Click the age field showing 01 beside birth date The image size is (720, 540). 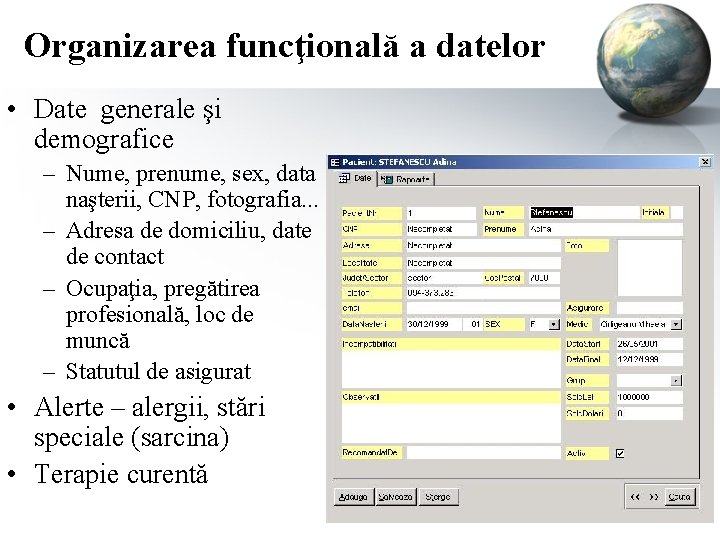point(472,325)
